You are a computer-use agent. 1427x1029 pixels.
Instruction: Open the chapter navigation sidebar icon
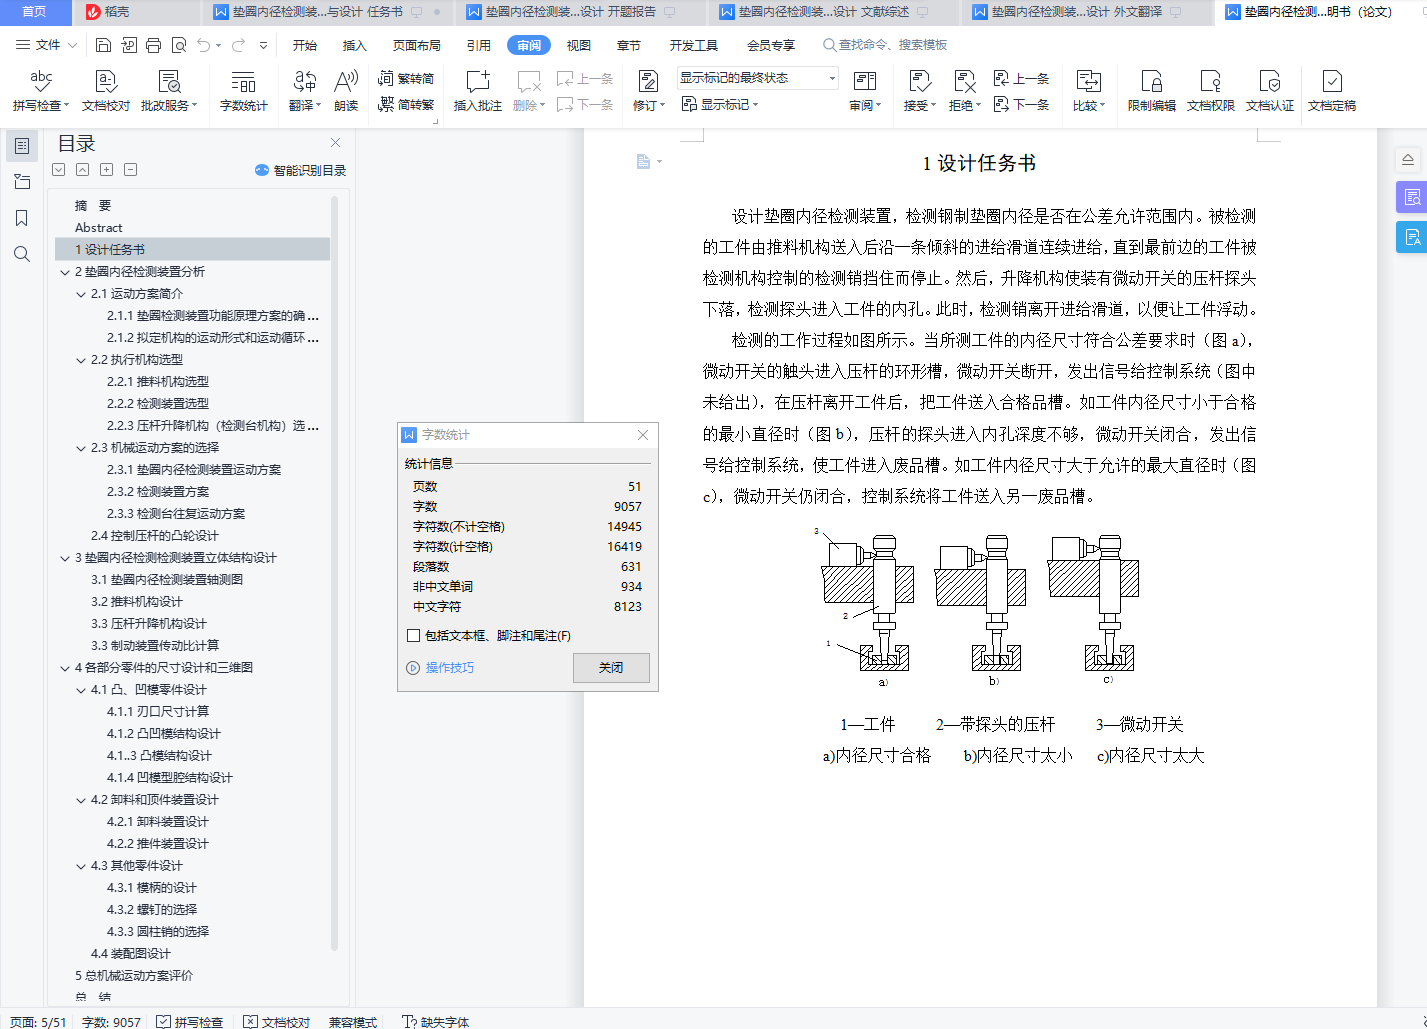pos(22,182)
